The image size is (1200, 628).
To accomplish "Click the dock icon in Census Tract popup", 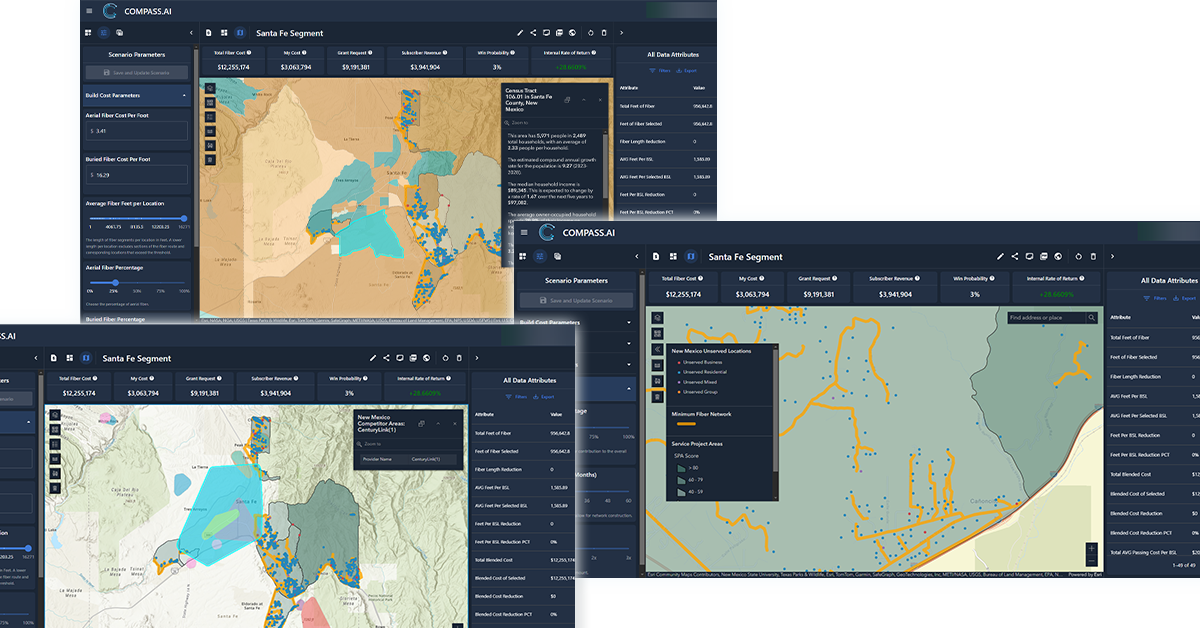I will point(567,100).
